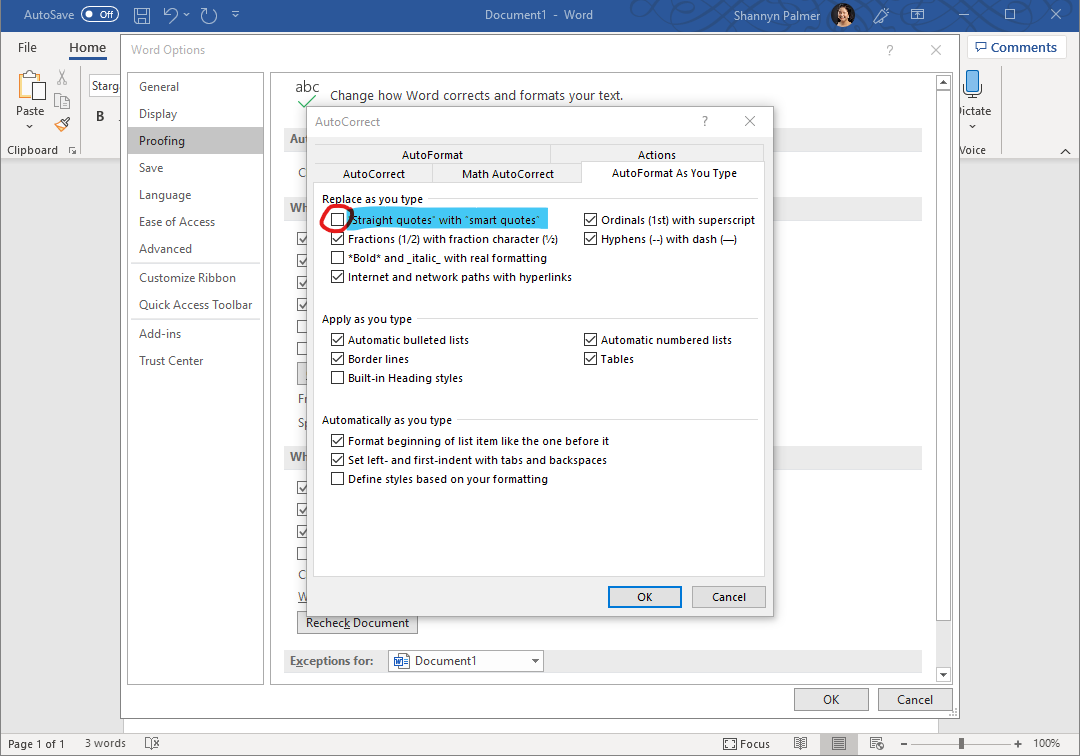Open Trust Center options
Viewport: 1080px width, 756px height.
pos(196,361)
